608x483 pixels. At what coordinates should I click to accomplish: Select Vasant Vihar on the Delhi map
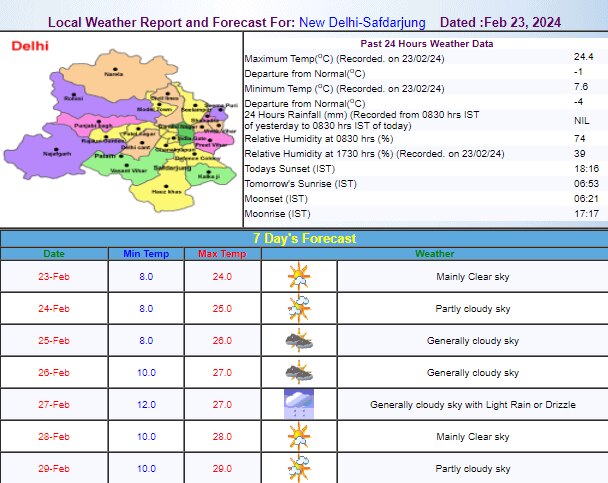coord(129,170)
